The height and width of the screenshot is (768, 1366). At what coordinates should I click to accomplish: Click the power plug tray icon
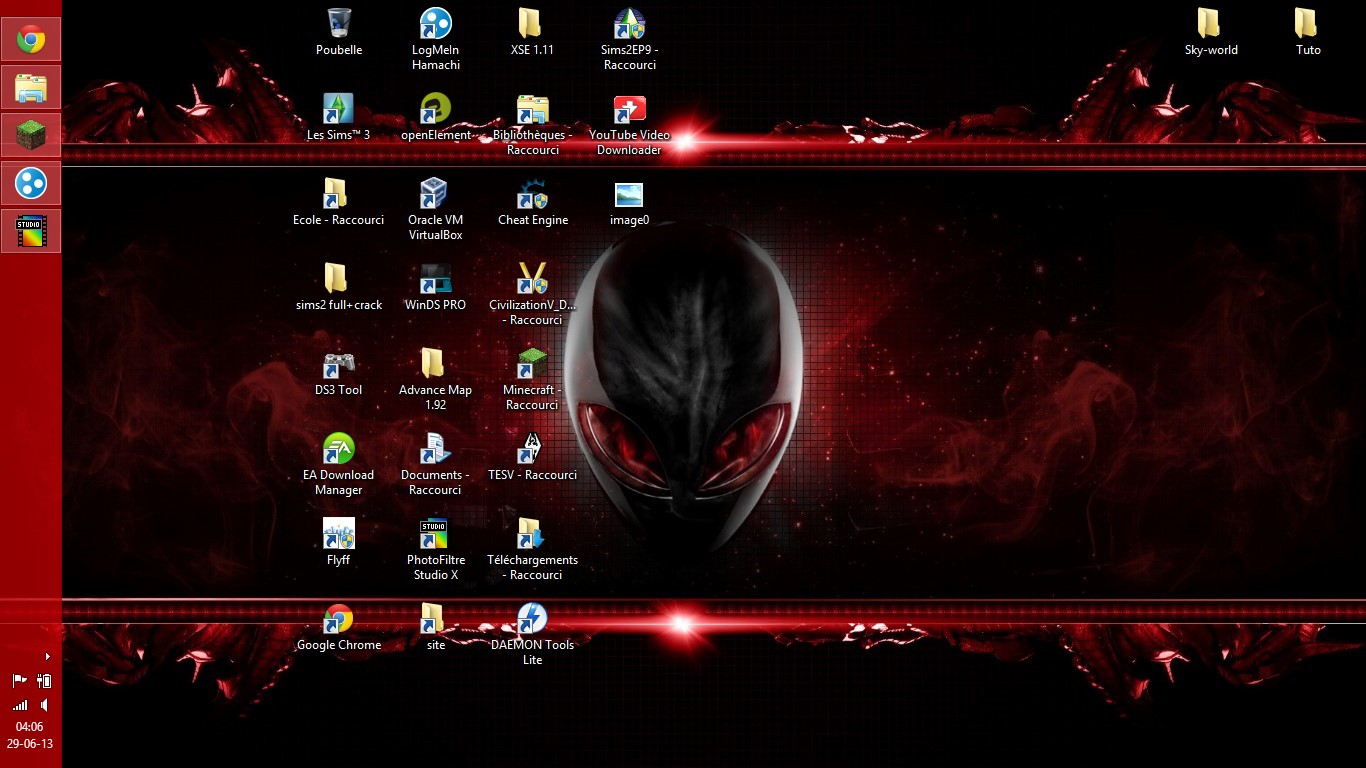[x=43, y=681]
